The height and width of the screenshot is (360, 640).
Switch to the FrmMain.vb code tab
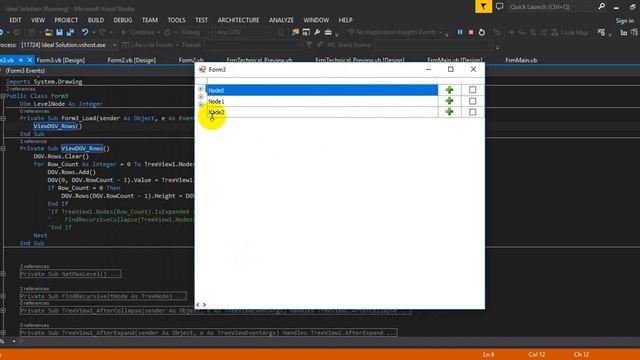[521, 60]
